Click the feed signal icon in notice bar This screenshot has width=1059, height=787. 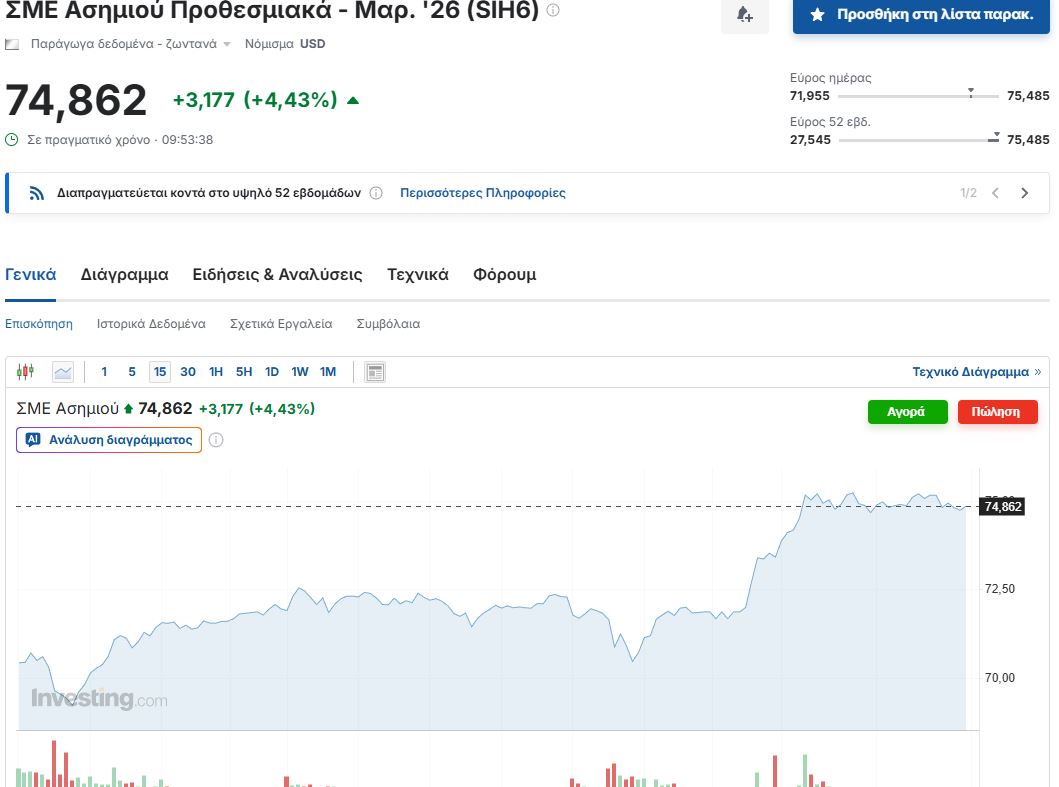(37, 193)
